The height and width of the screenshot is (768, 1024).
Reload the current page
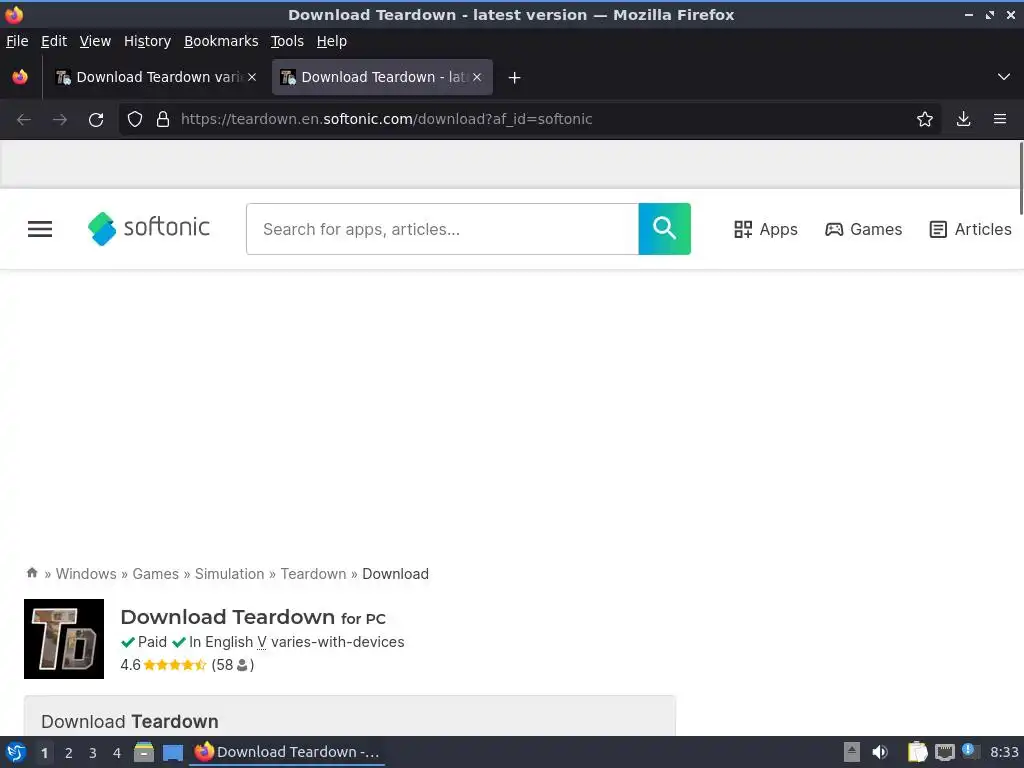tap(96, 120)
